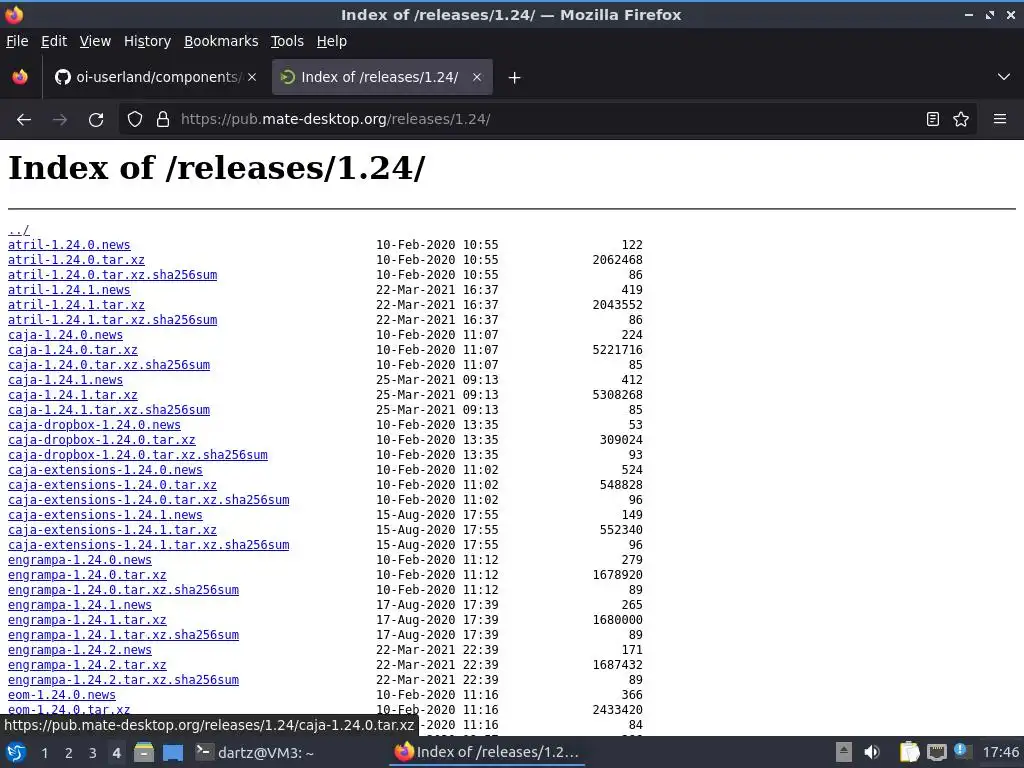
Task: Expand the list all tabs chevron
Action: pyautogui.click(x=1004, y=78)
